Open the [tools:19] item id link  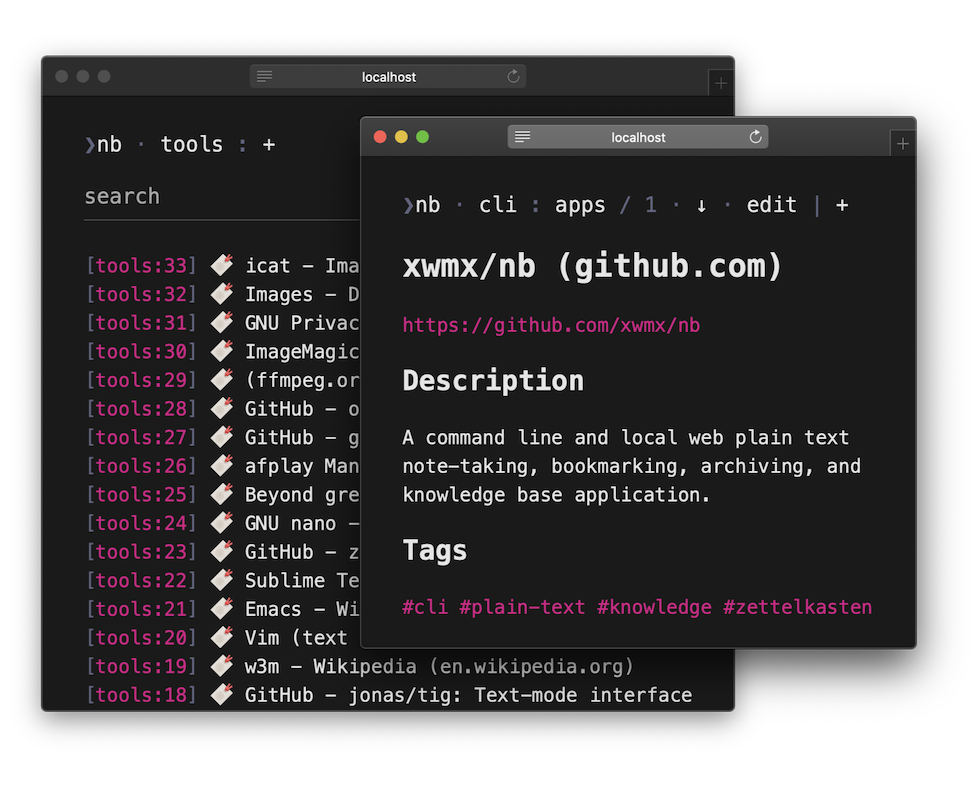[x=141, y=666]
